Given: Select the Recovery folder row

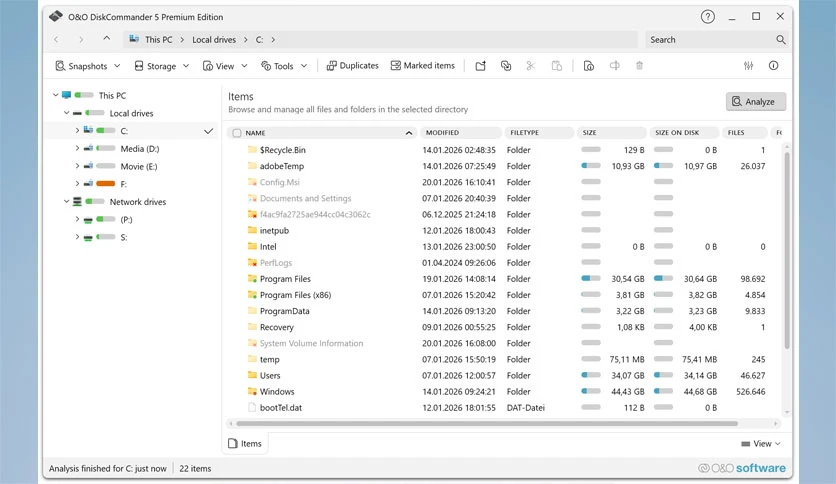Looking at the screenshot, I should coord(504,327).
